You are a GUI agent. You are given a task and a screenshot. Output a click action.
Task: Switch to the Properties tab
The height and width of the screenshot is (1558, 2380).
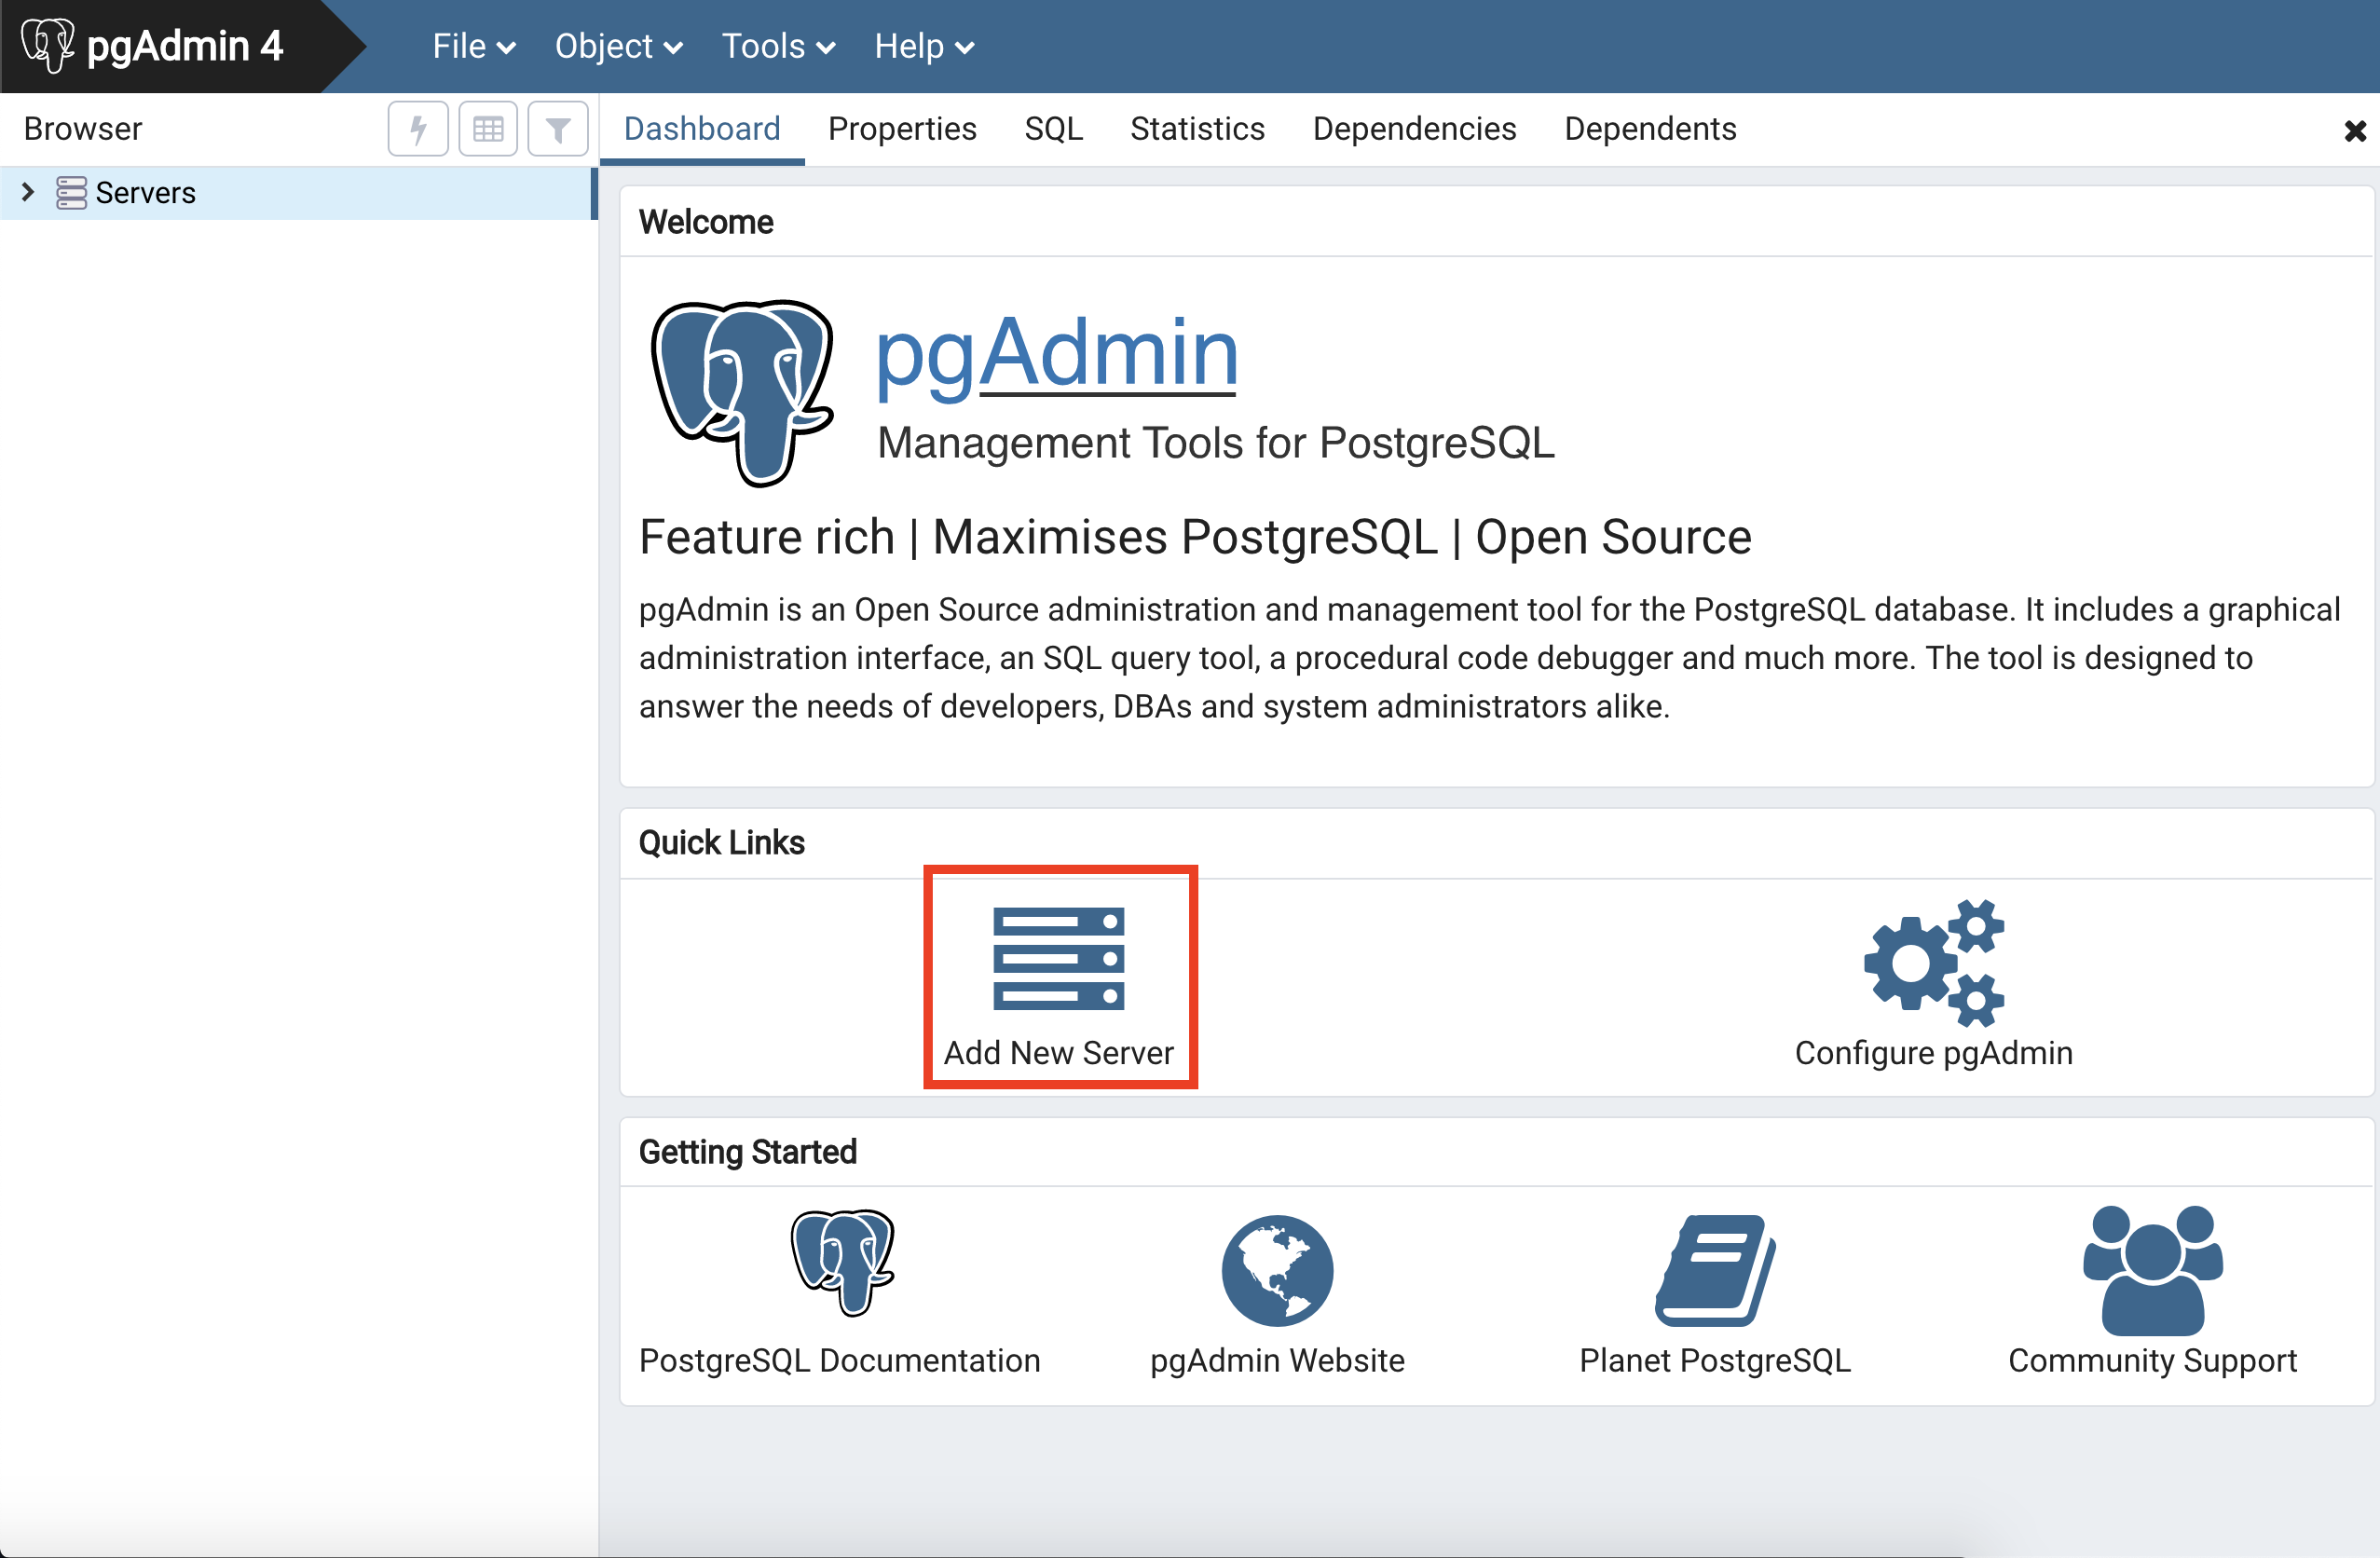tap(902, 129)
